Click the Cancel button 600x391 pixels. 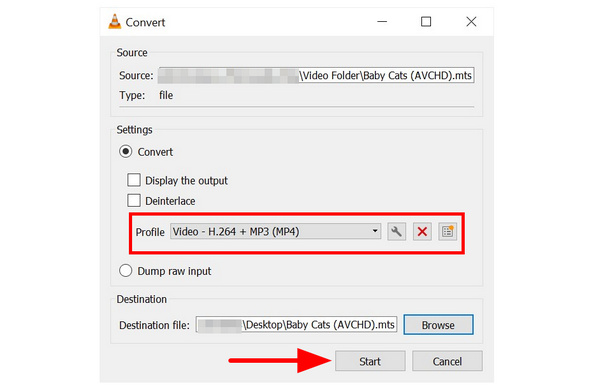(x=447, y=361)
